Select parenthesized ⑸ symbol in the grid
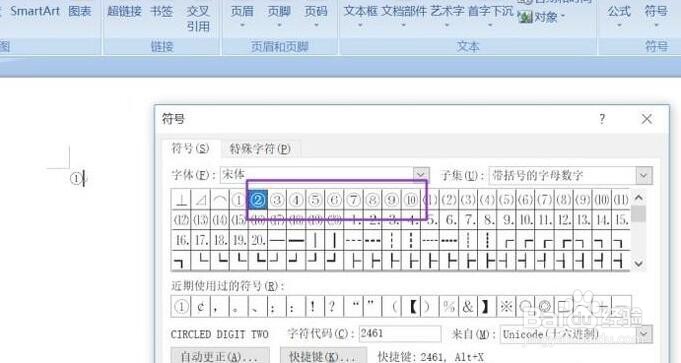Screen dimensions: 681x363 (x=506, y=200)
